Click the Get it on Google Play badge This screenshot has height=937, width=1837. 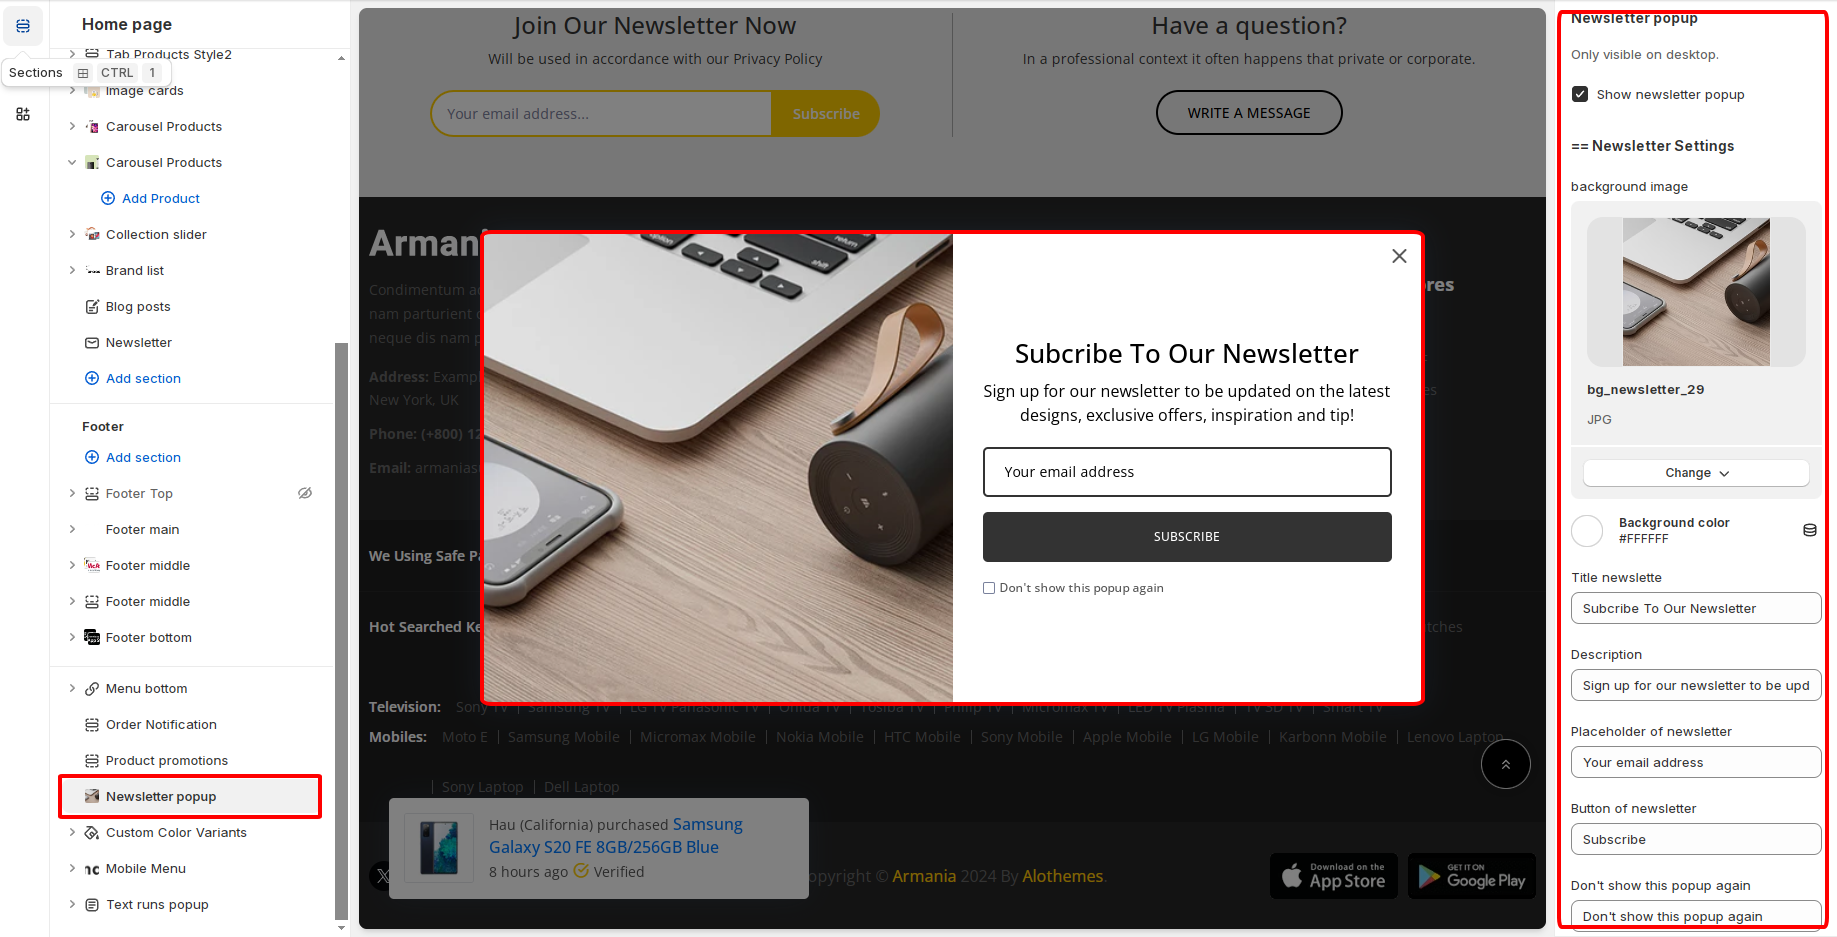click(1471, 876)
